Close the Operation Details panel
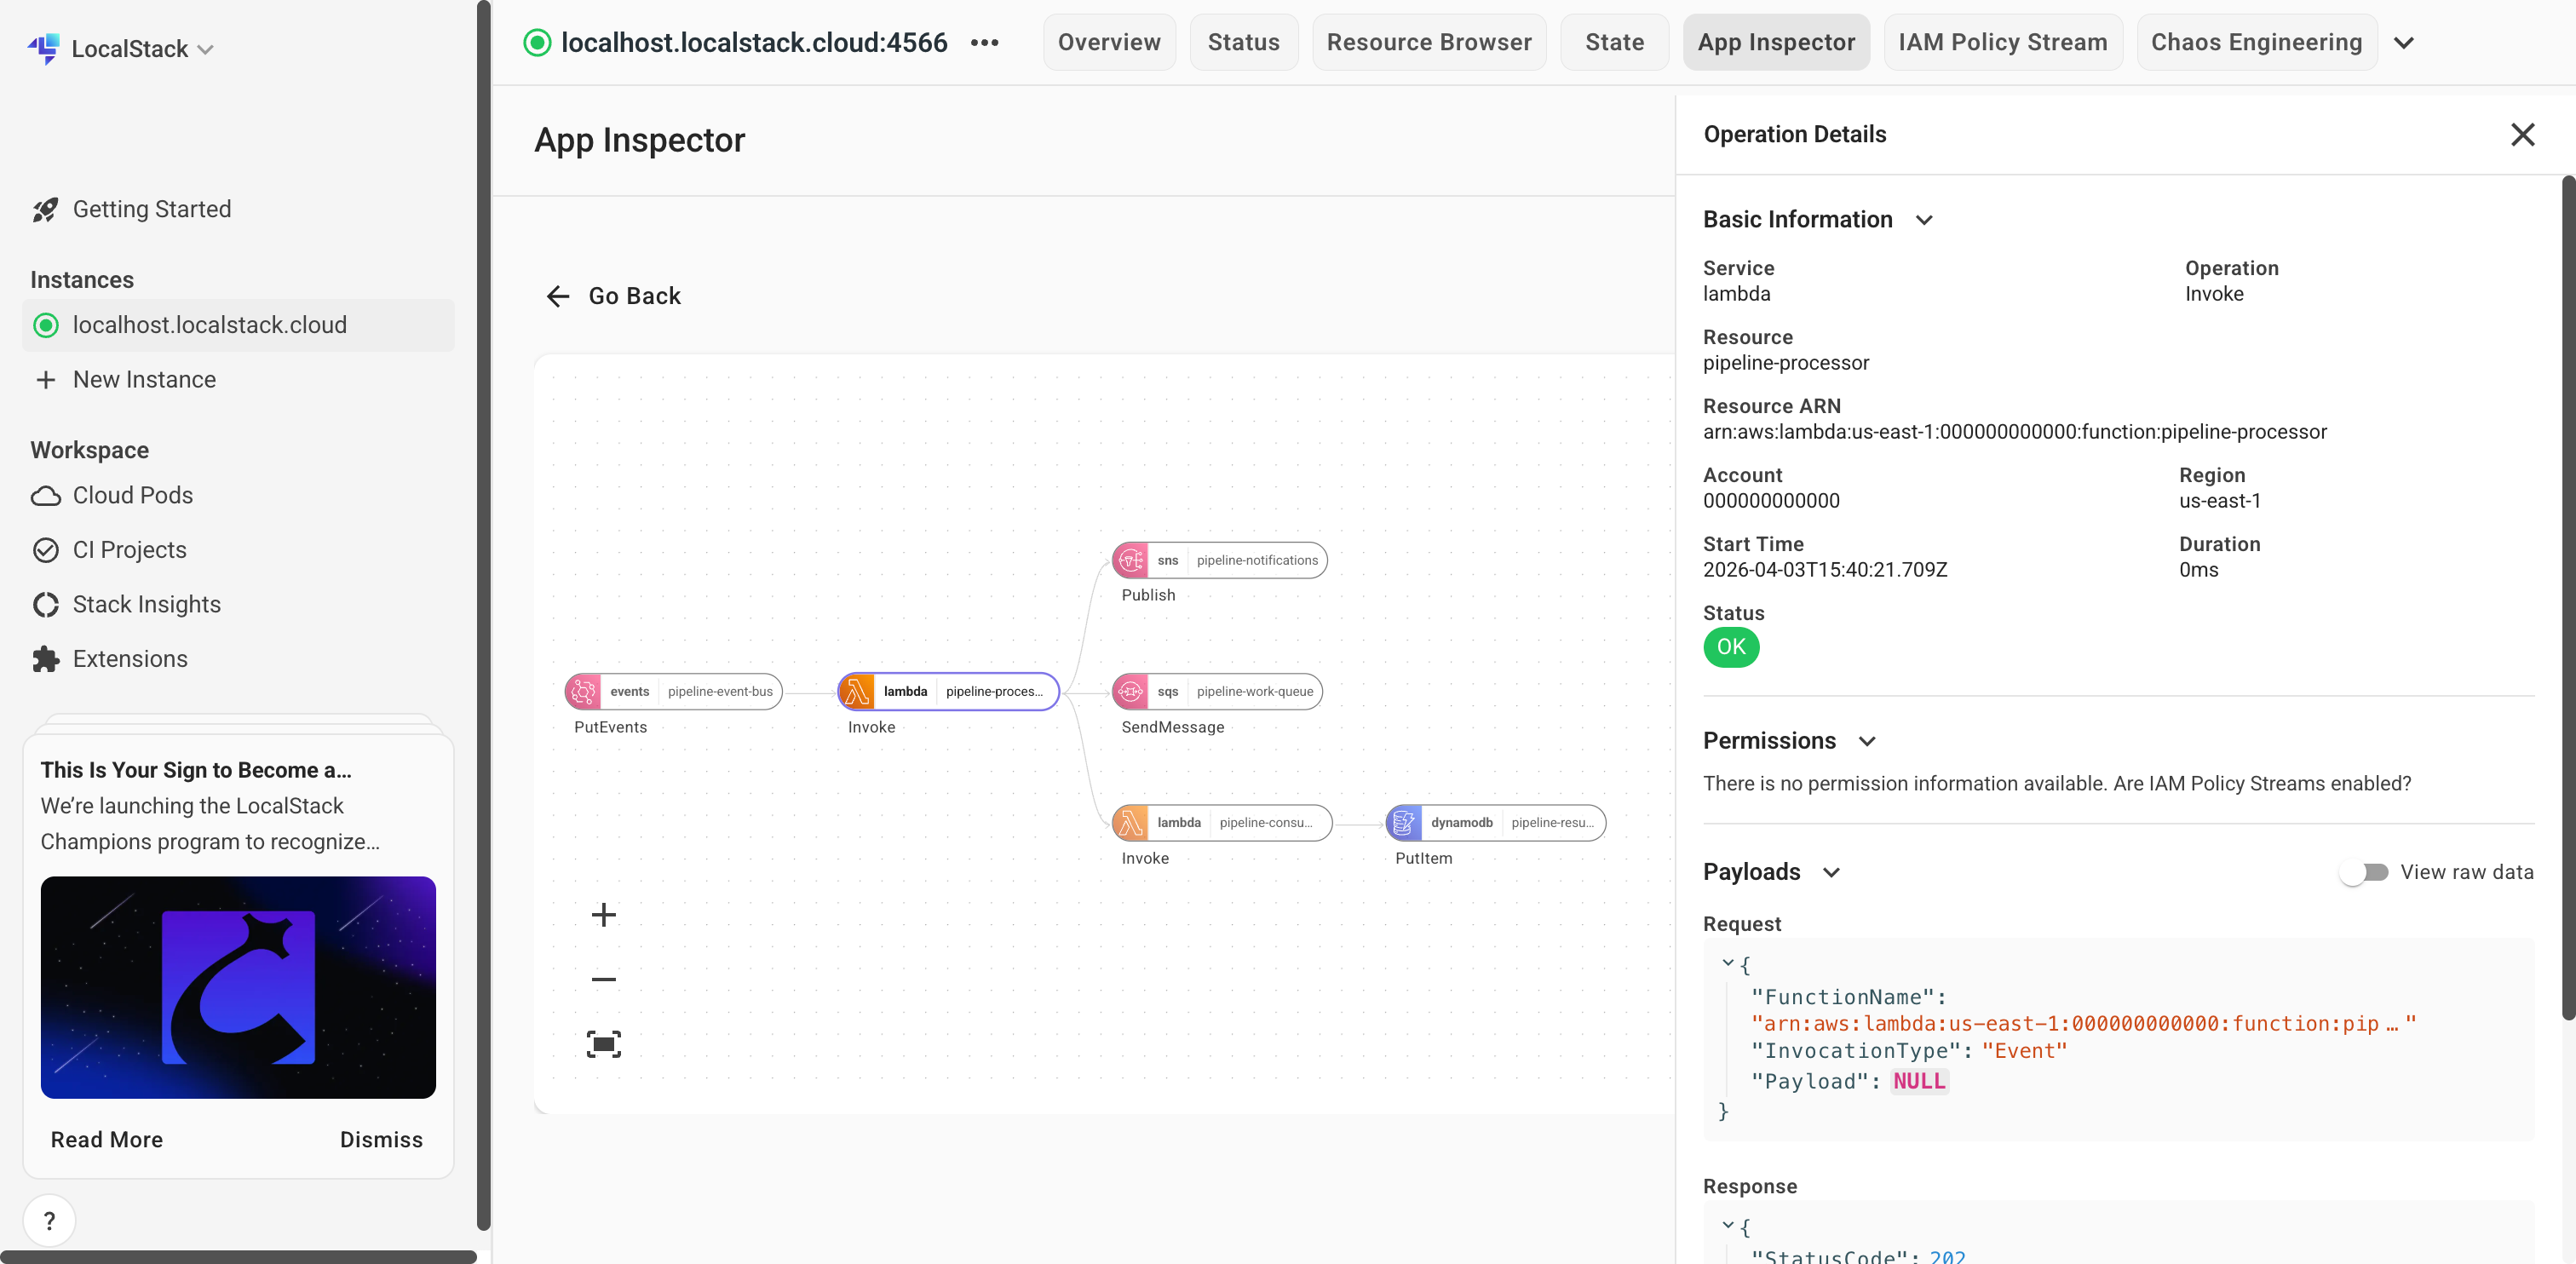This screenshot has width=2576, height=1264. tap(2523, 134)
